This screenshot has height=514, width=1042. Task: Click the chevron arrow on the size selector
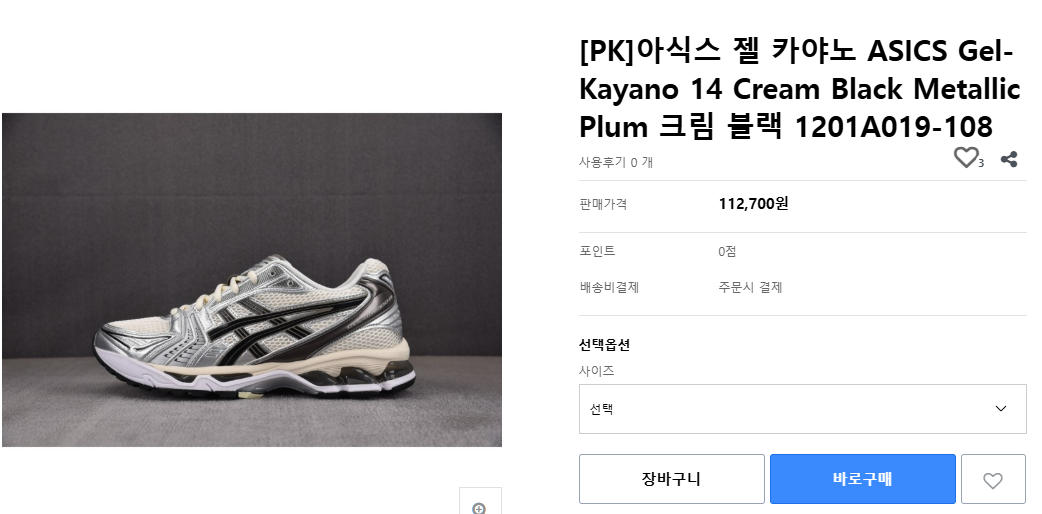[x=1000, y=409]
